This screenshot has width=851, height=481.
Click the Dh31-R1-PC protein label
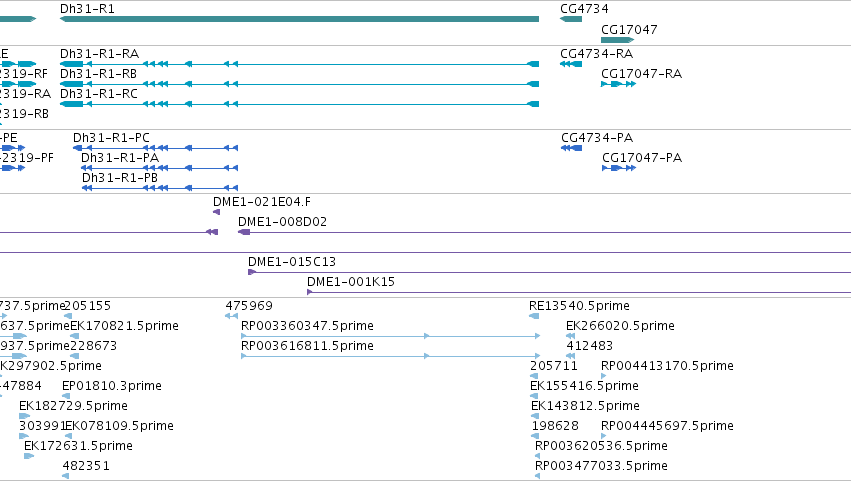click(111, 138)
